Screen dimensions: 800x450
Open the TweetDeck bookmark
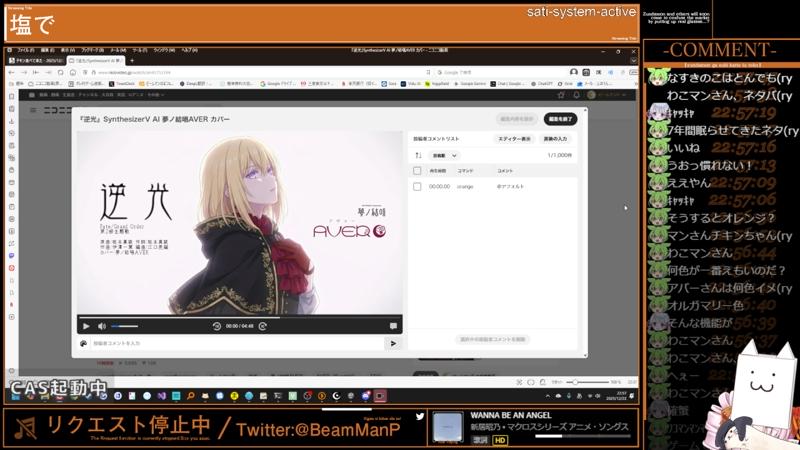click(x=122, y=84)
